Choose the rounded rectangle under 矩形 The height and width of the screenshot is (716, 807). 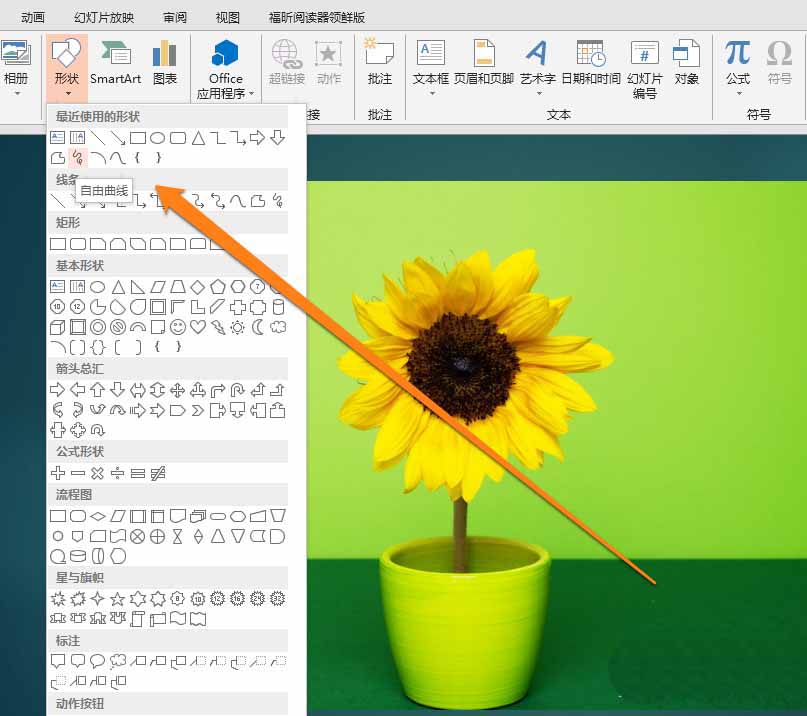78,244
